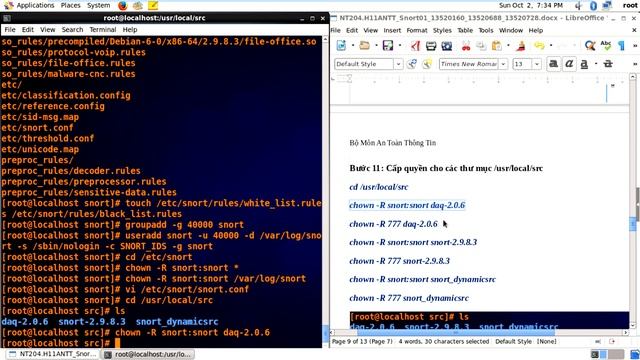Select Clone Formatting paintbrush icon
640x360 pixels.
tap(520, 46)
